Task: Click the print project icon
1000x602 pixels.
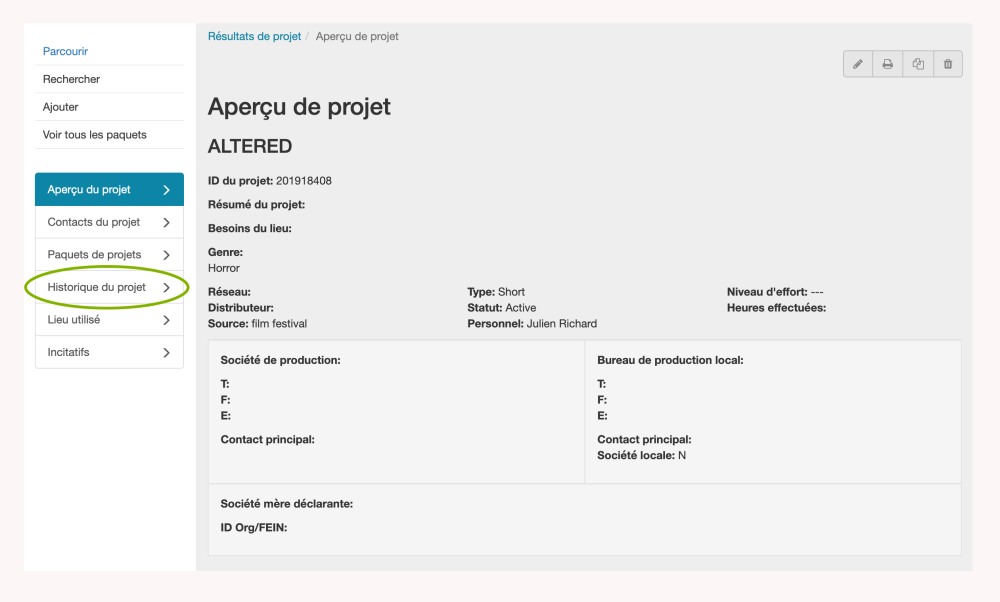Action: (887, 64)
